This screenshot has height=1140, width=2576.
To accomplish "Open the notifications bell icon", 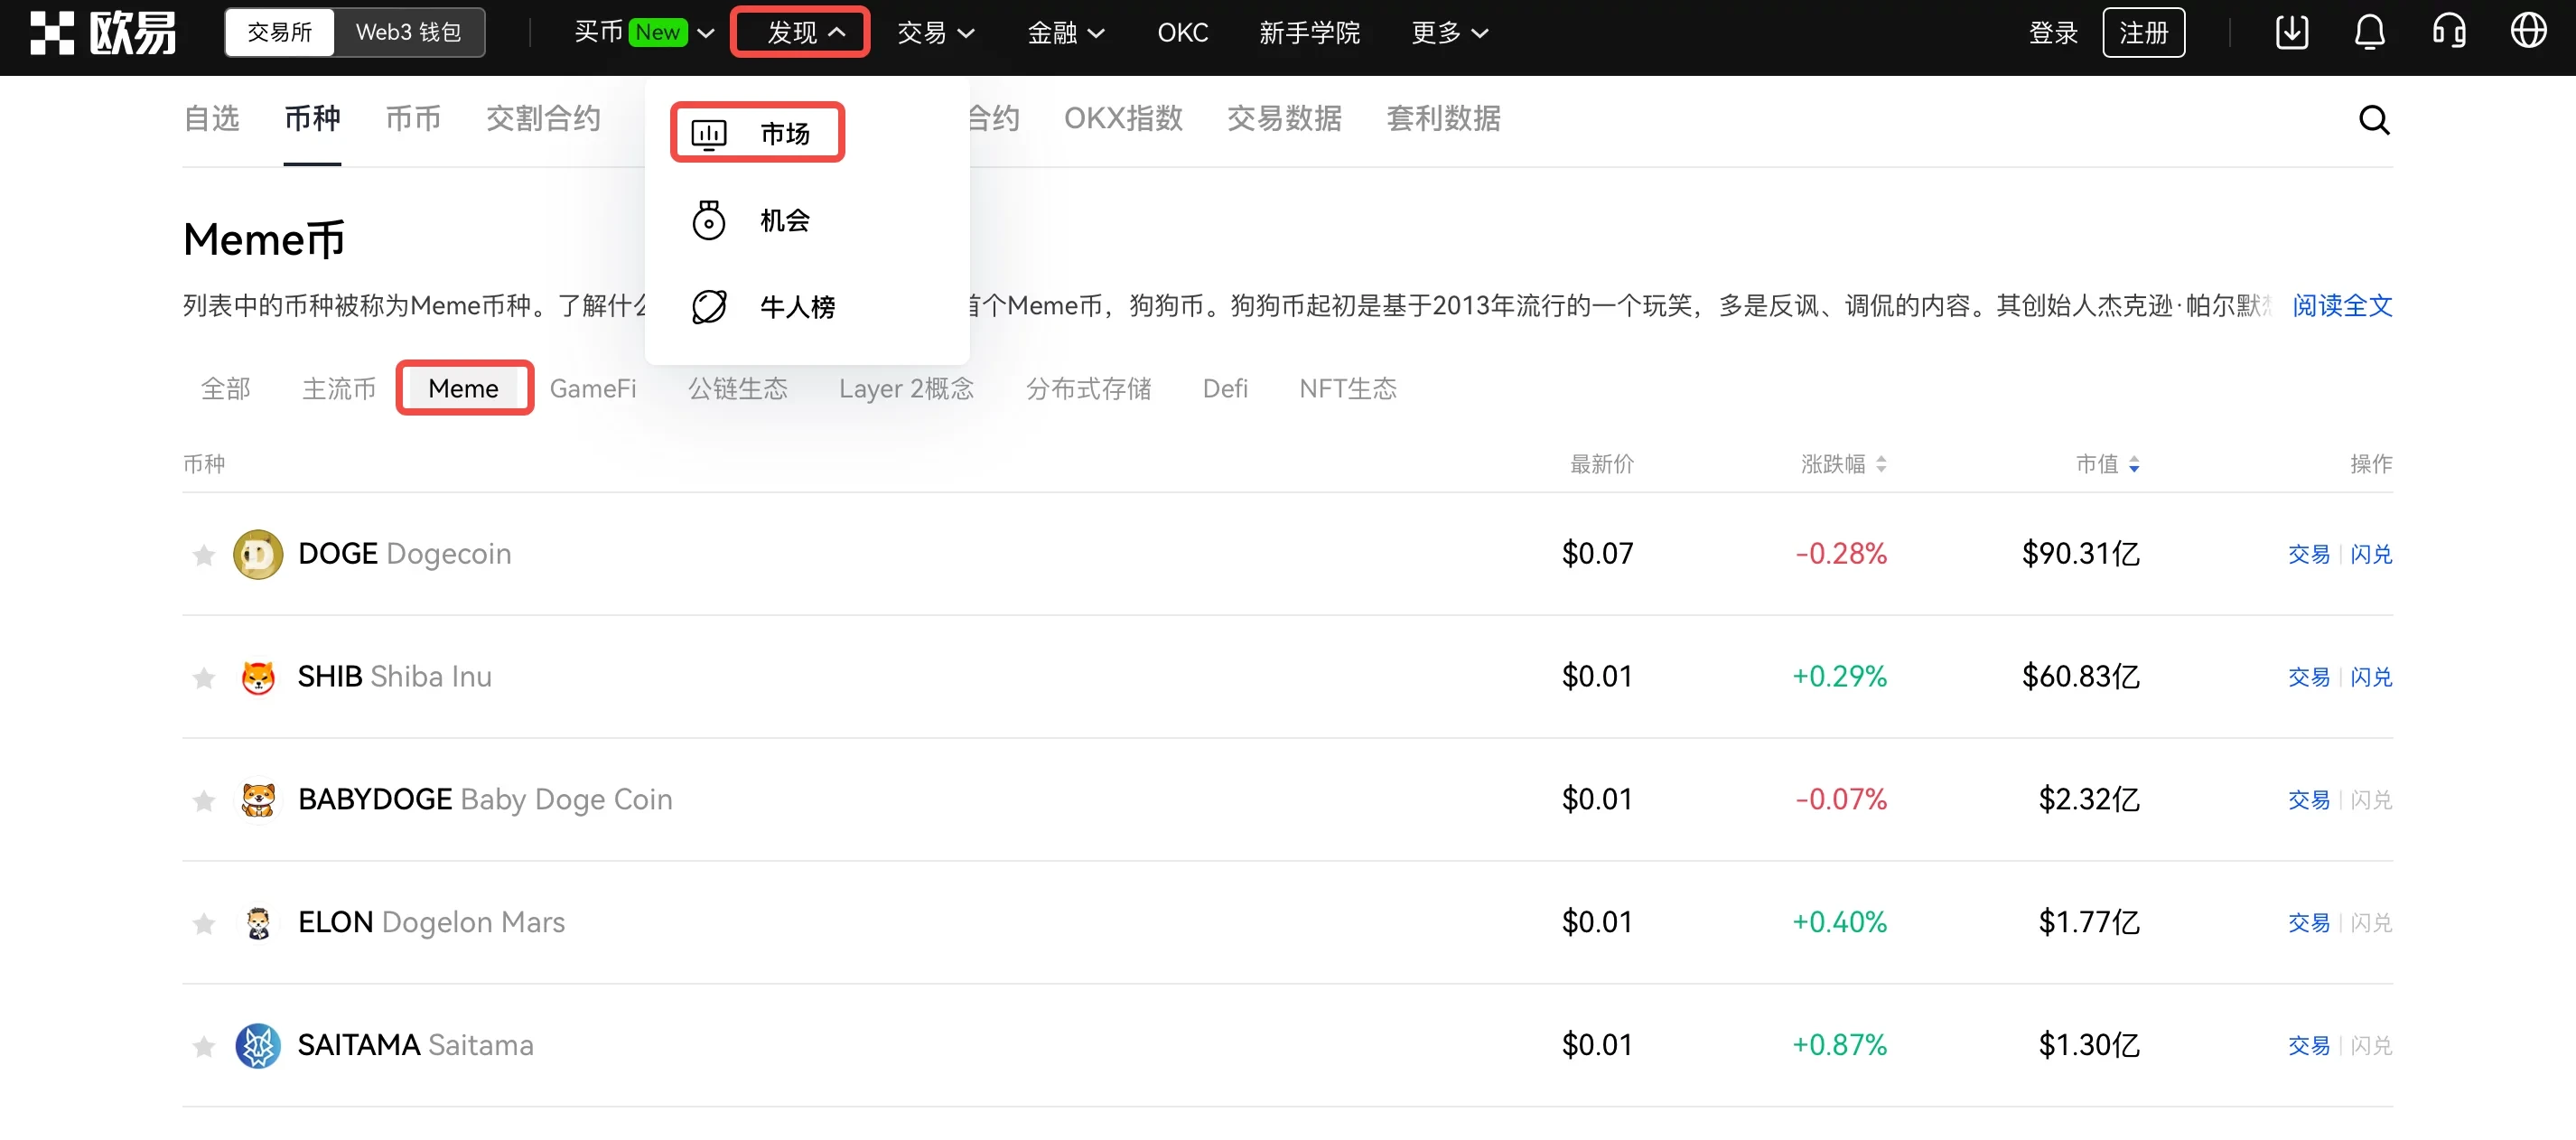I will (x=2369, y=32).
